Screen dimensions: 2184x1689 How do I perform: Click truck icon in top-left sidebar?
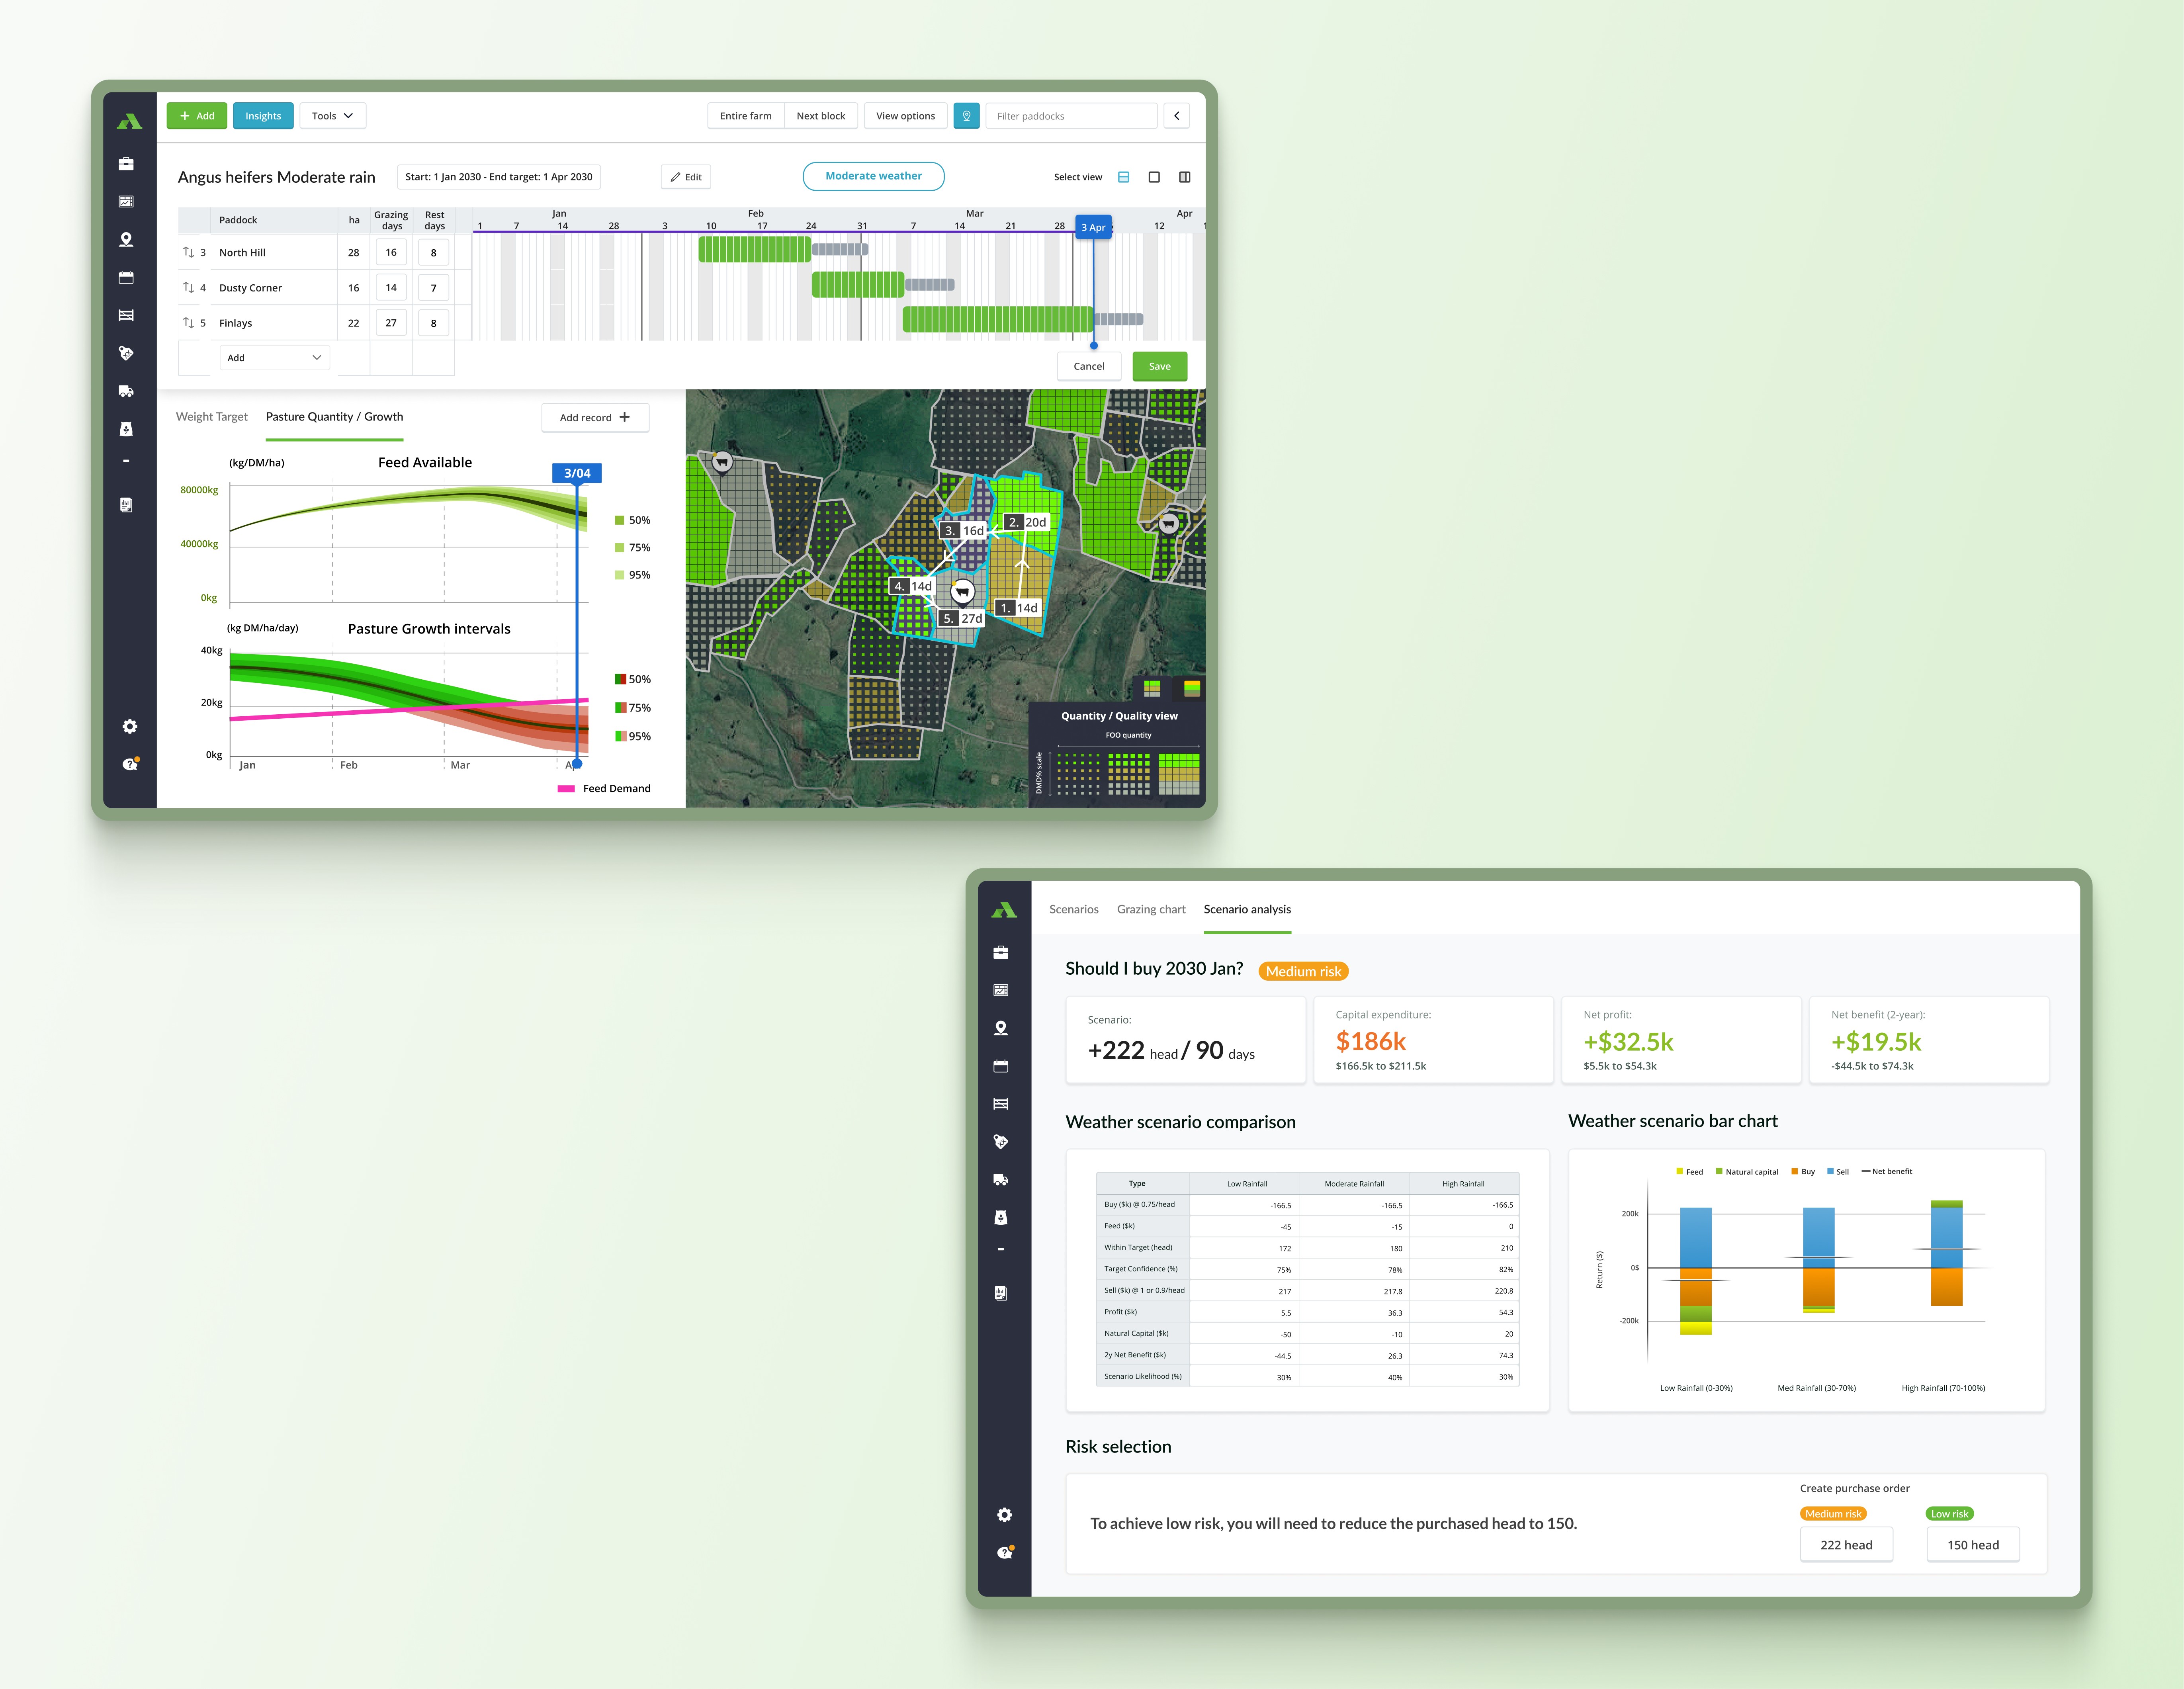coord(126,391)
